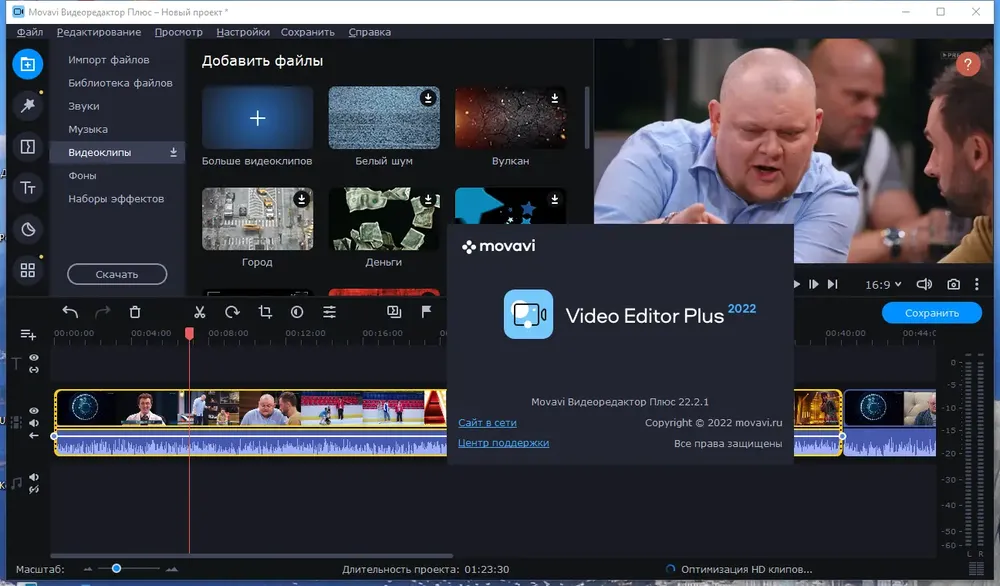Zoom out timeline with small mountains icon
1000x586 pixels.
tap(88, 569)
